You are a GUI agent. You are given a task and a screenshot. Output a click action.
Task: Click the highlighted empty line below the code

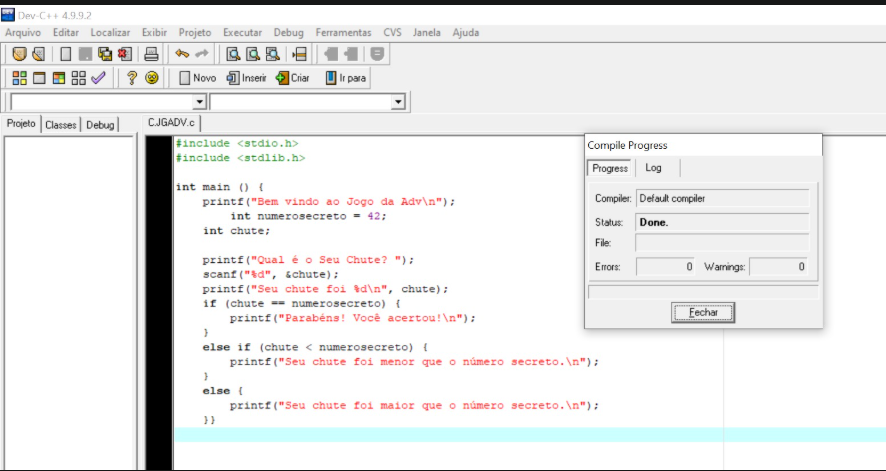tap(530, 435)
